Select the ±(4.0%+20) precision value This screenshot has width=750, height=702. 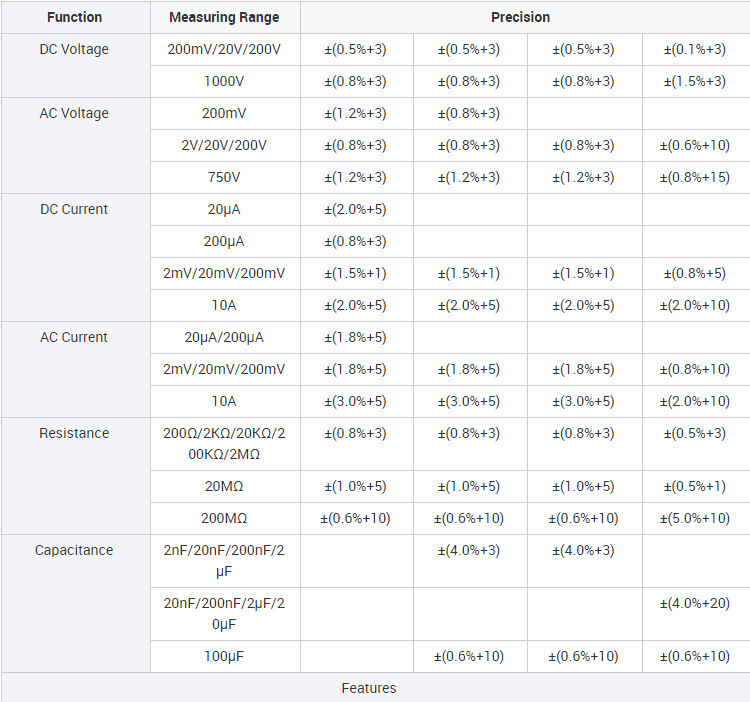coord(693,603)
